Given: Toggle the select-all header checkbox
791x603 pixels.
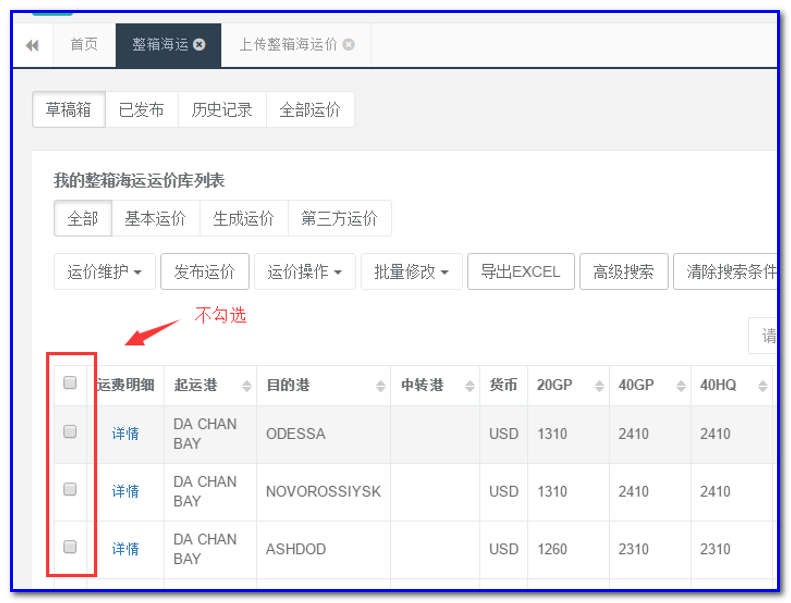Looking at the screenshot, I should coord(70,382).
